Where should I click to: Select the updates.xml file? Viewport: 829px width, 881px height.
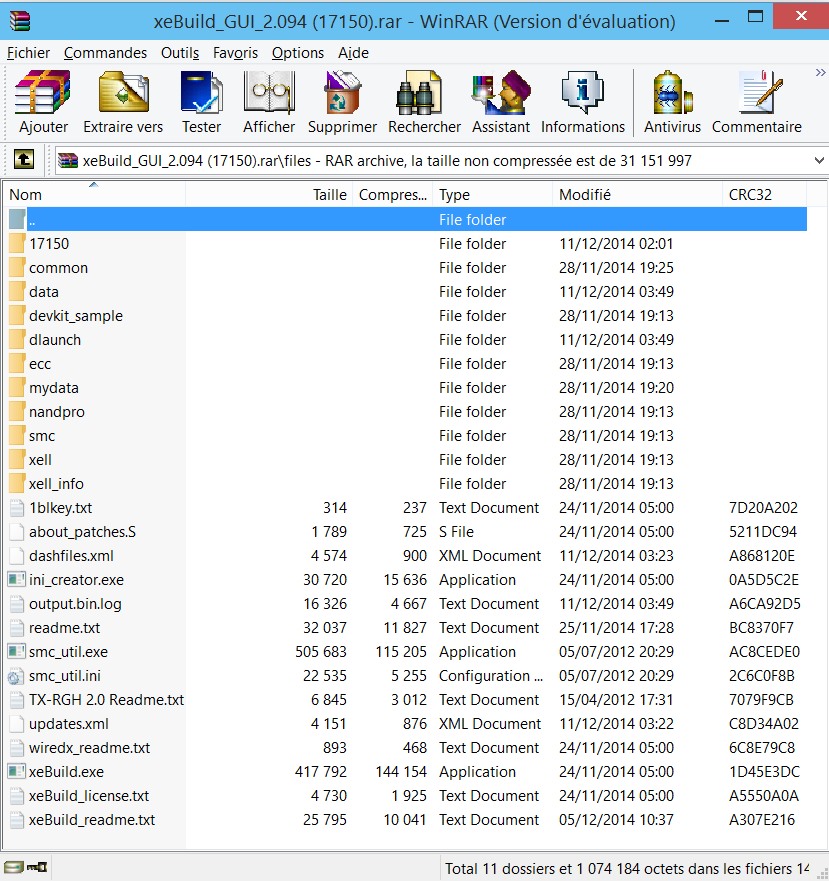click(x=69, y=724)
